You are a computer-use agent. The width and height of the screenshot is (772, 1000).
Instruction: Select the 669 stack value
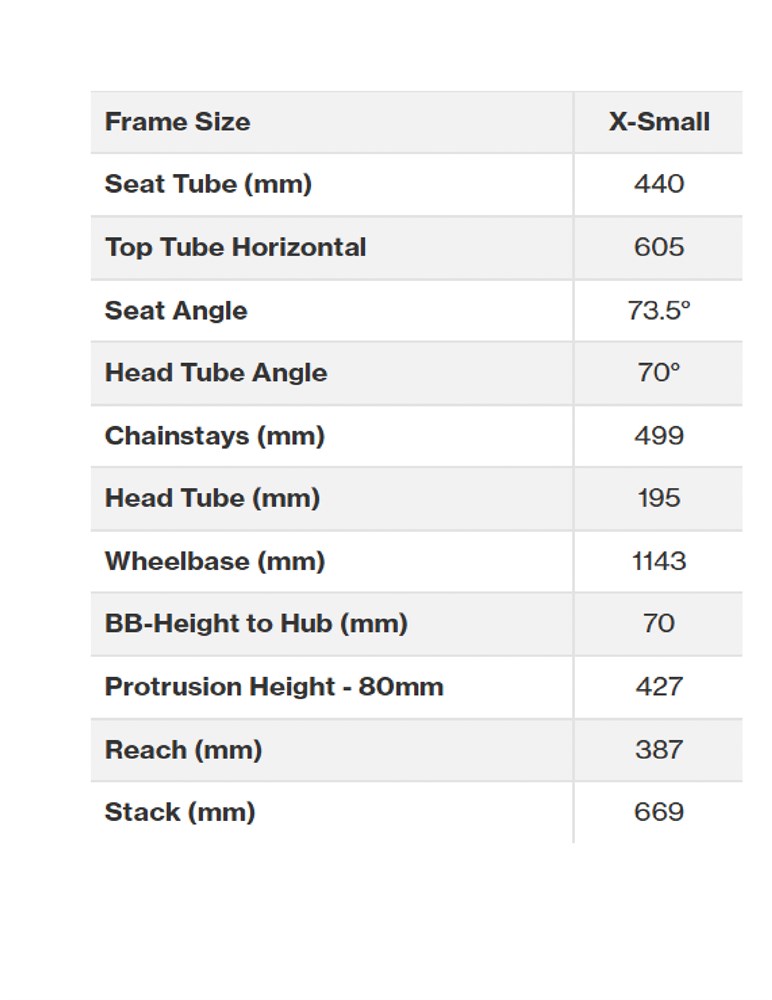[659, 811]
